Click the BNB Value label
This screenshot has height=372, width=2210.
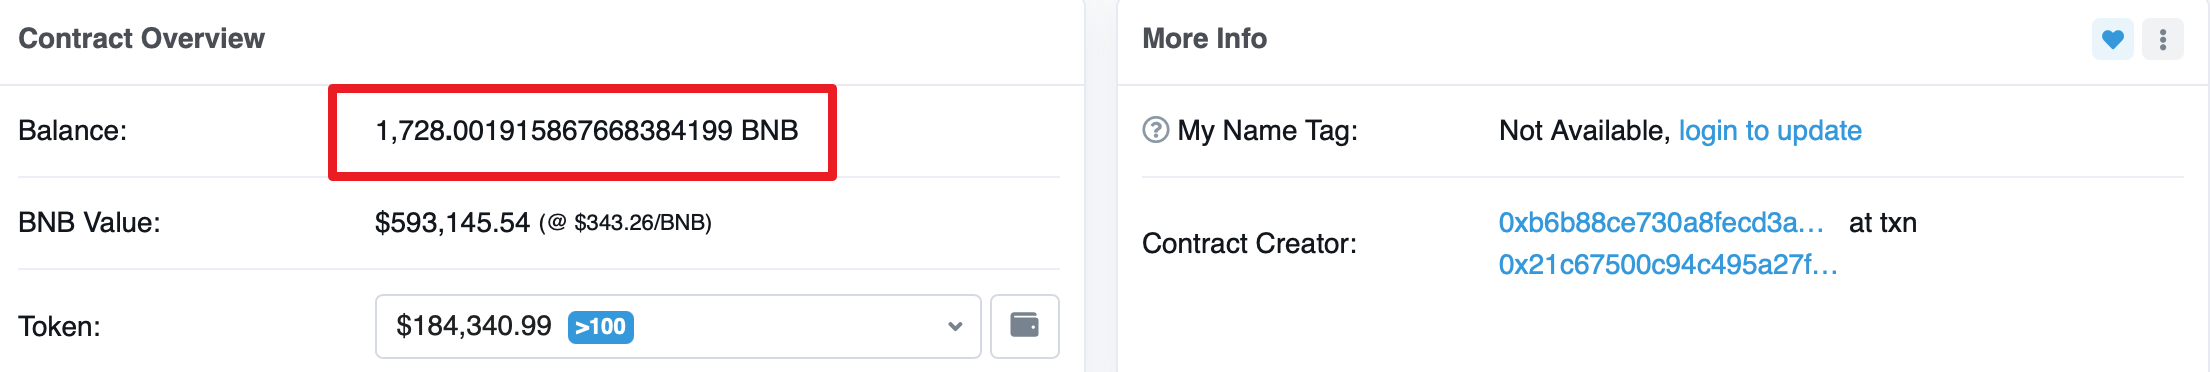(89, 222)
